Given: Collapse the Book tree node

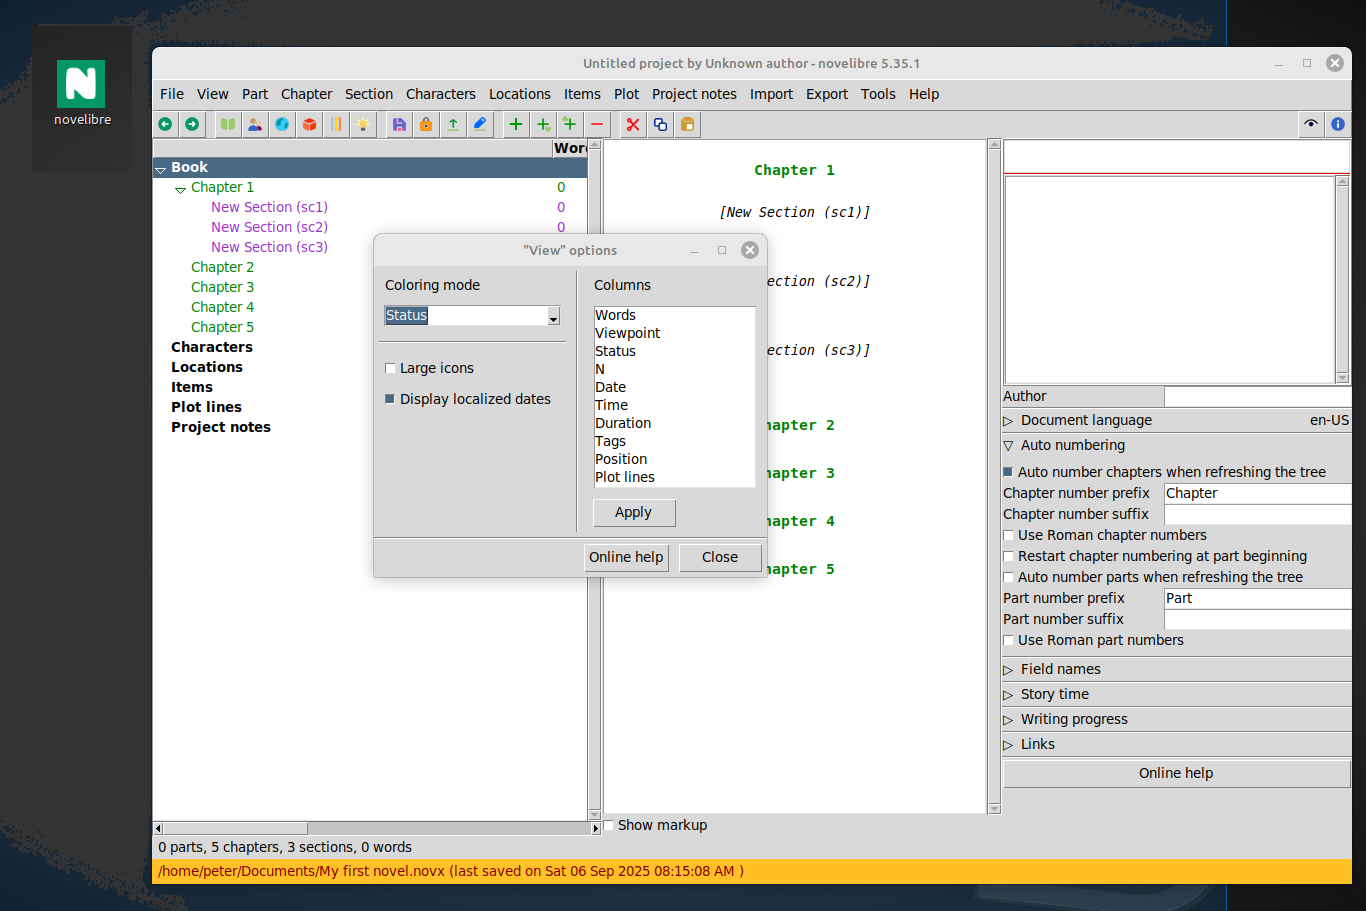Looking at the screenshot, I should point(160,168).
